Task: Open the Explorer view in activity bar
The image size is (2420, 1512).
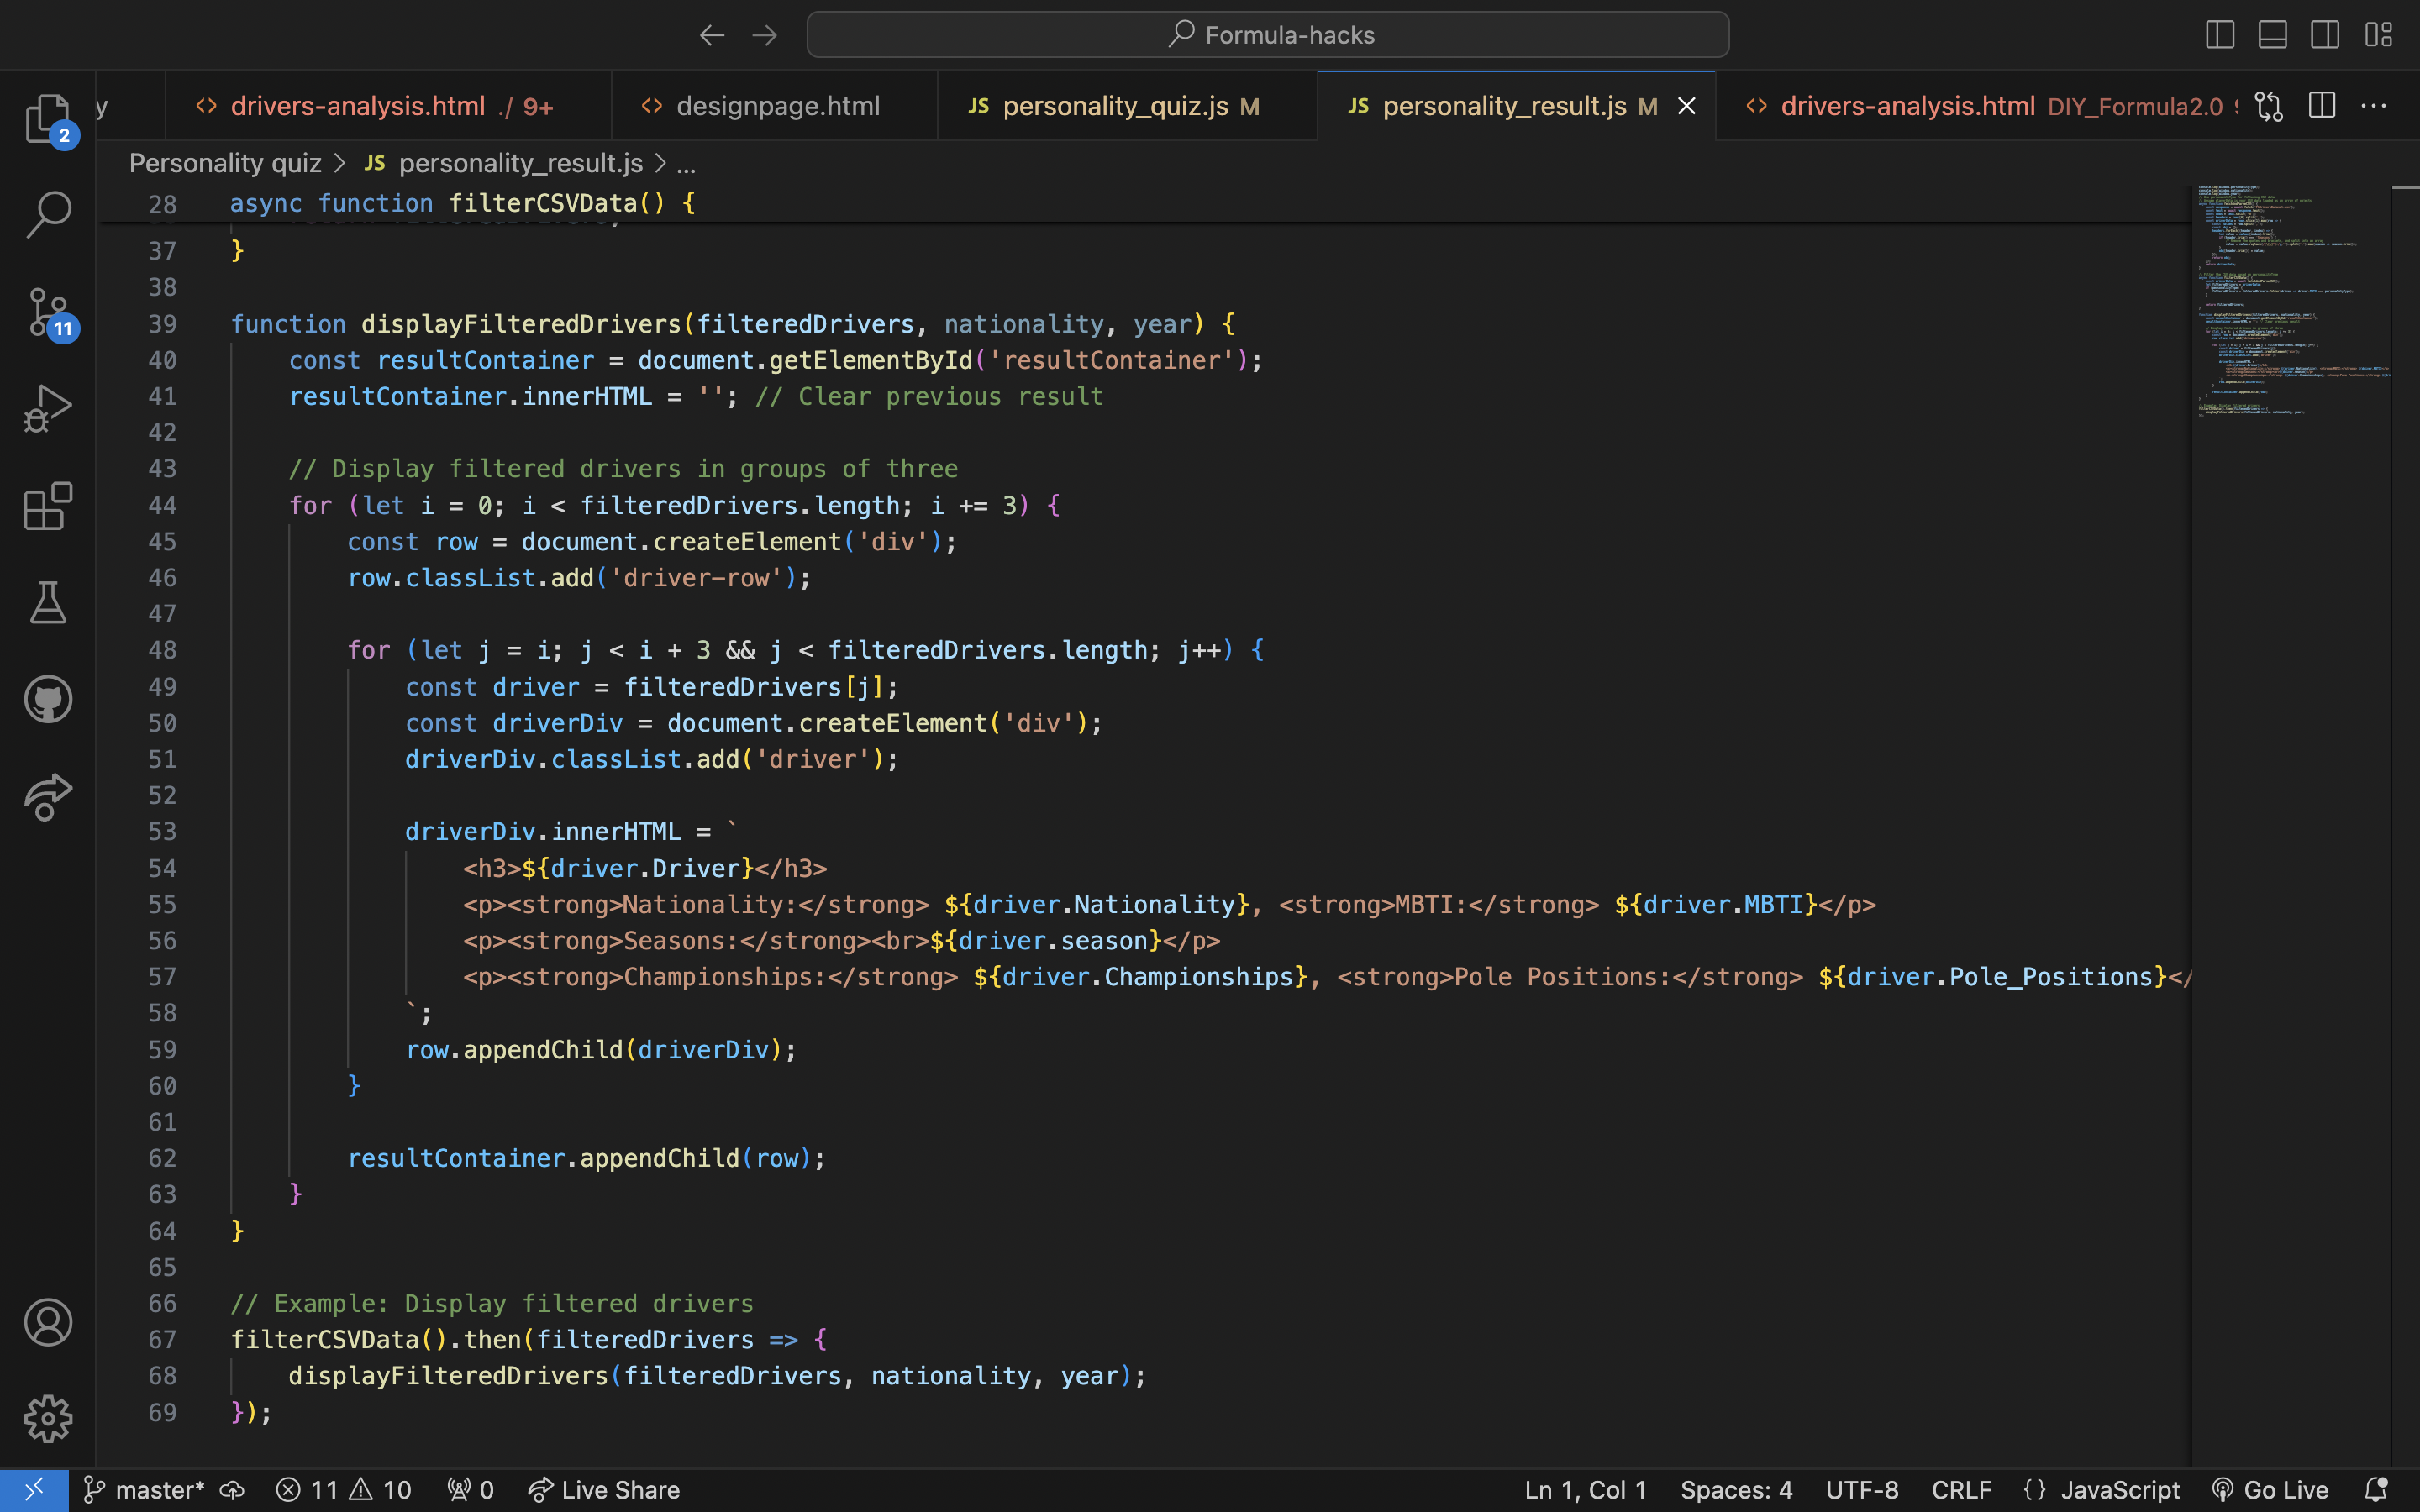Action: point(47,118)
